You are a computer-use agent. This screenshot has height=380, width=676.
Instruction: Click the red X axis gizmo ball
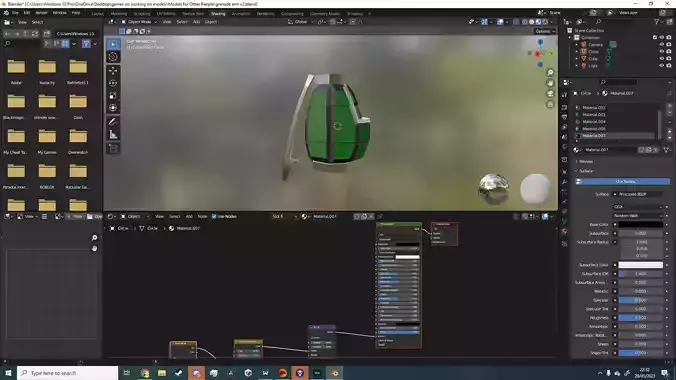coord(537,54)
